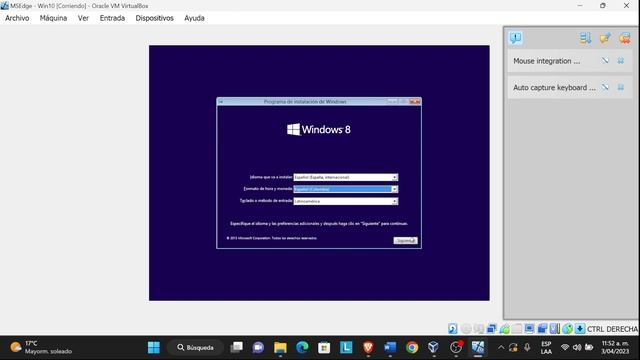Viewport: 640px width, 360px height.
Task: Open the Windows Start menu
Action: click(x=154, y=347)
